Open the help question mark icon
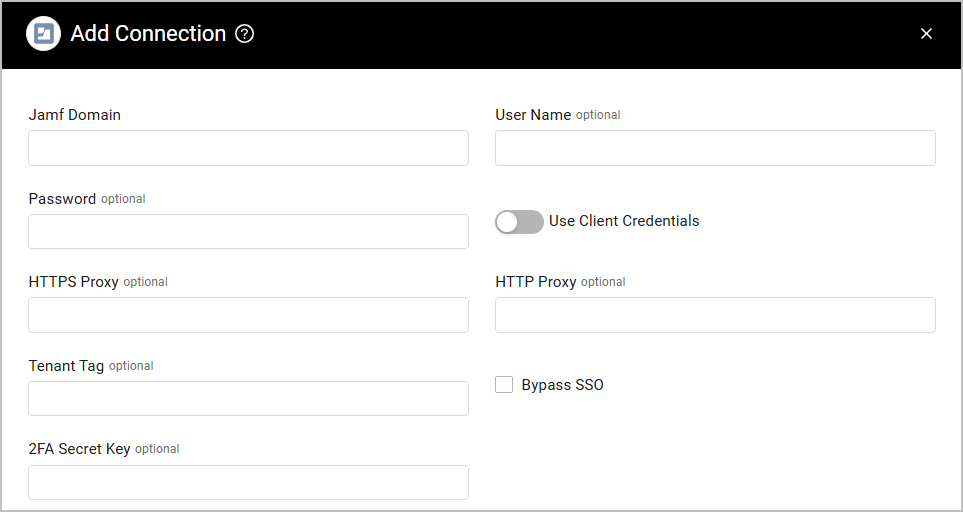 pyautogui.click(x=244, y=34)
